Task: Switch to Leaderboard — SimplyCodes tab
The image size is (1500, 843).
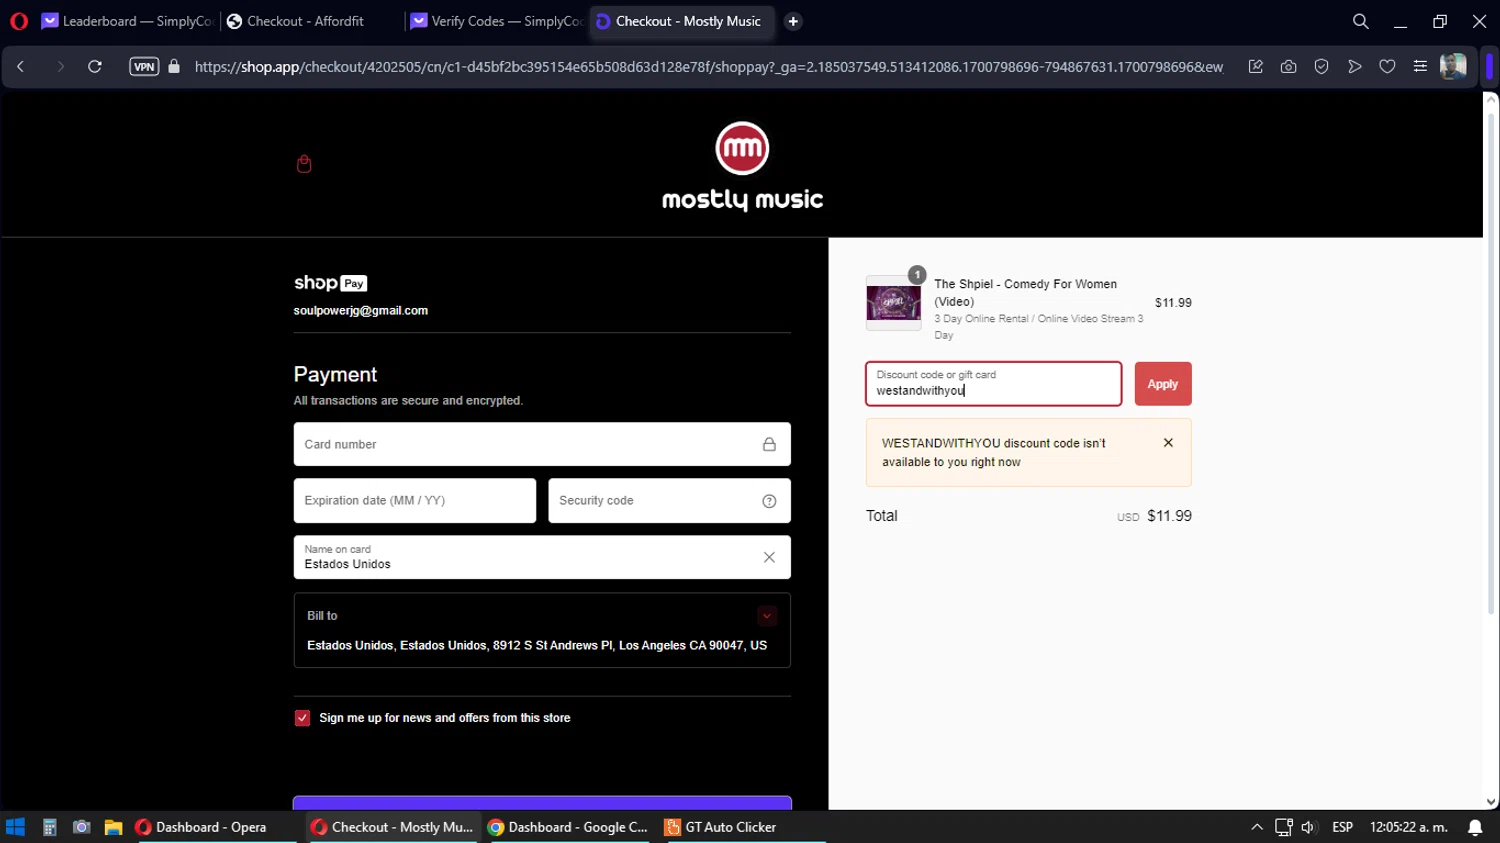Action: coord(126,21)
